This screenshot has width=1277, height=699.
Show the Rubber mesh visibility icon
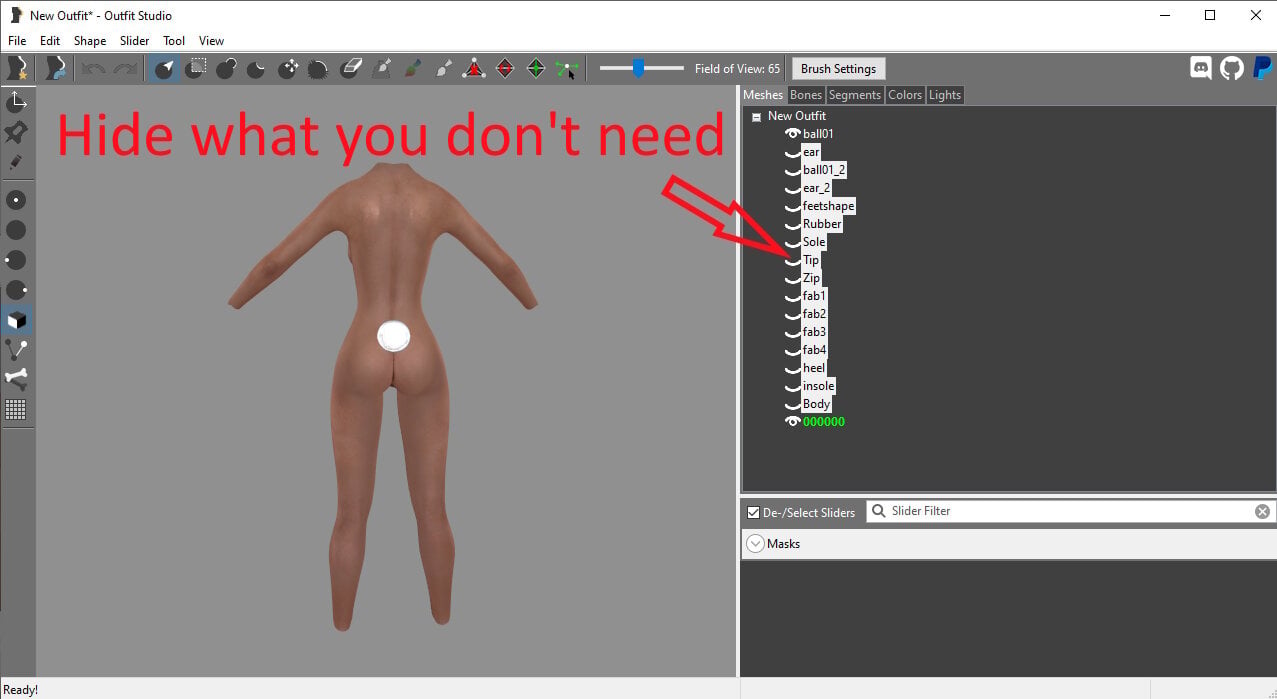click(793, 225)
